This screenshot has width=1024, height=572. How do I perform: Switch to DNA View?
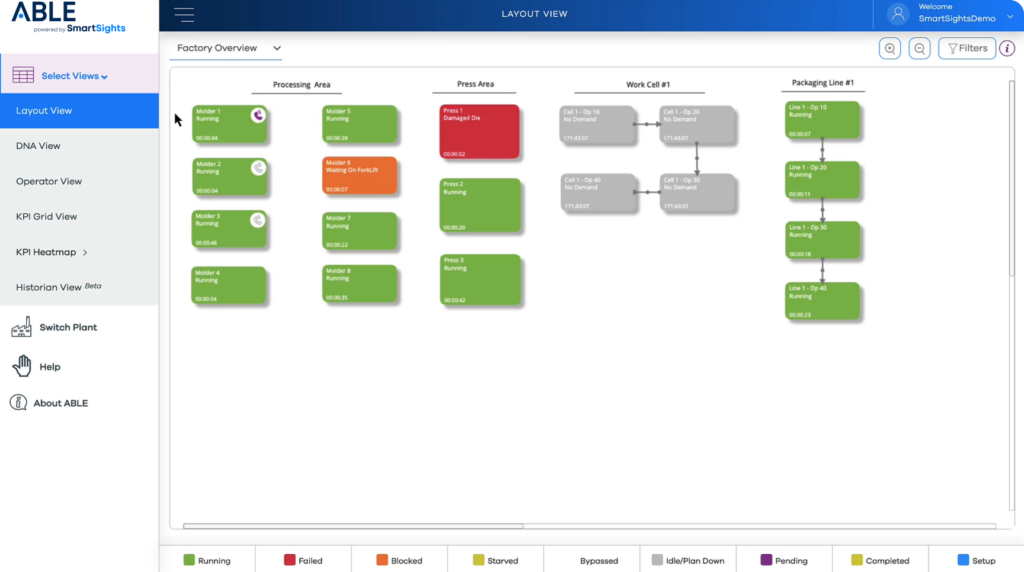click(38, 146)
